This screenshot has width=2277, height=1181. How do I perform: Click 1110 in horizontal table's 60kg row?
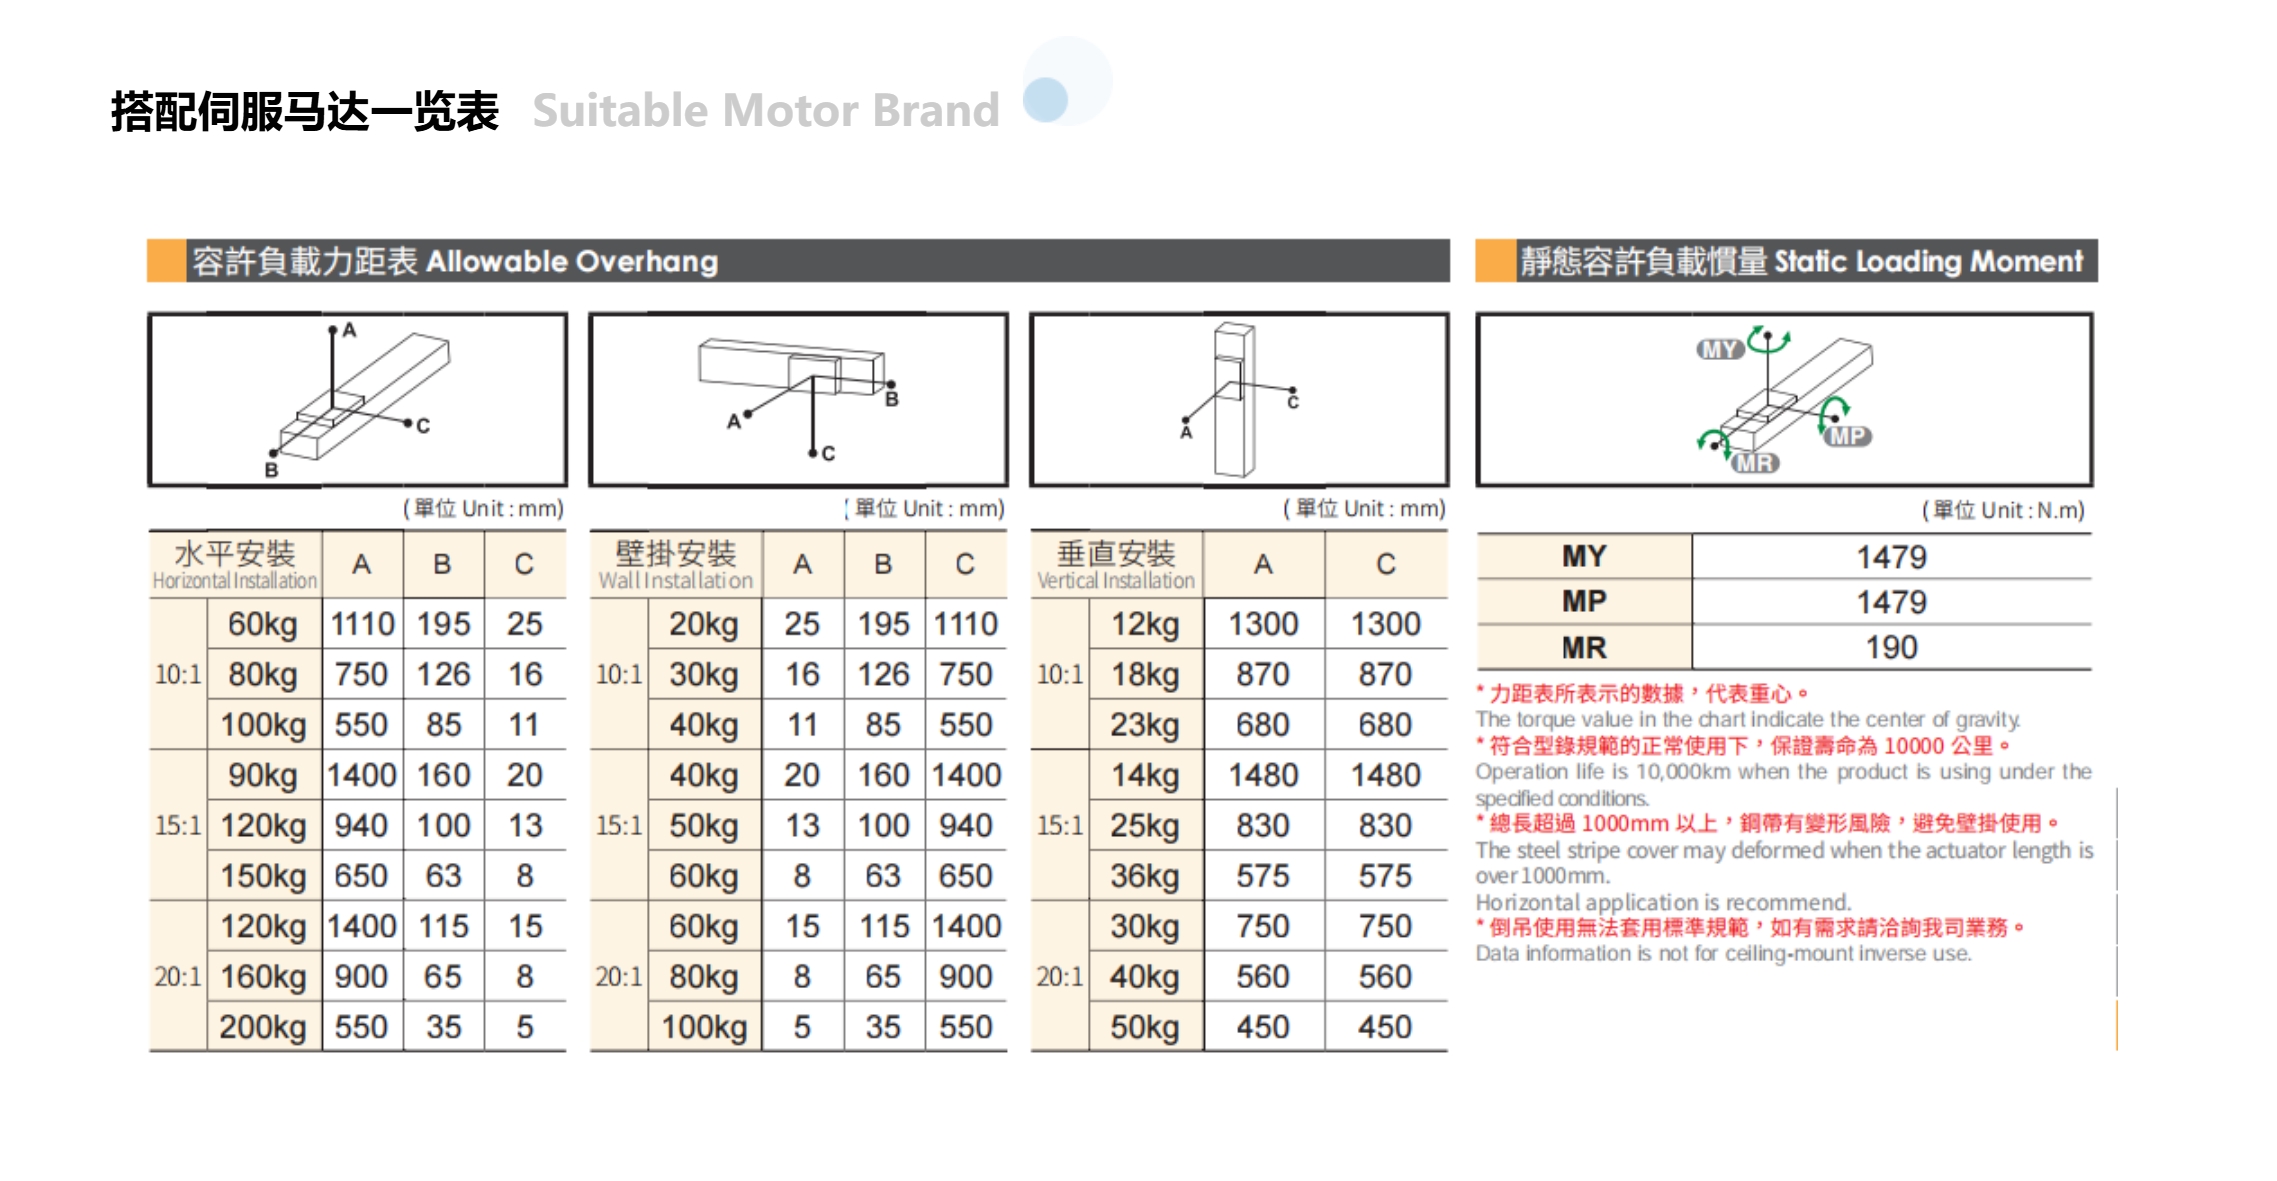point(362,624)
